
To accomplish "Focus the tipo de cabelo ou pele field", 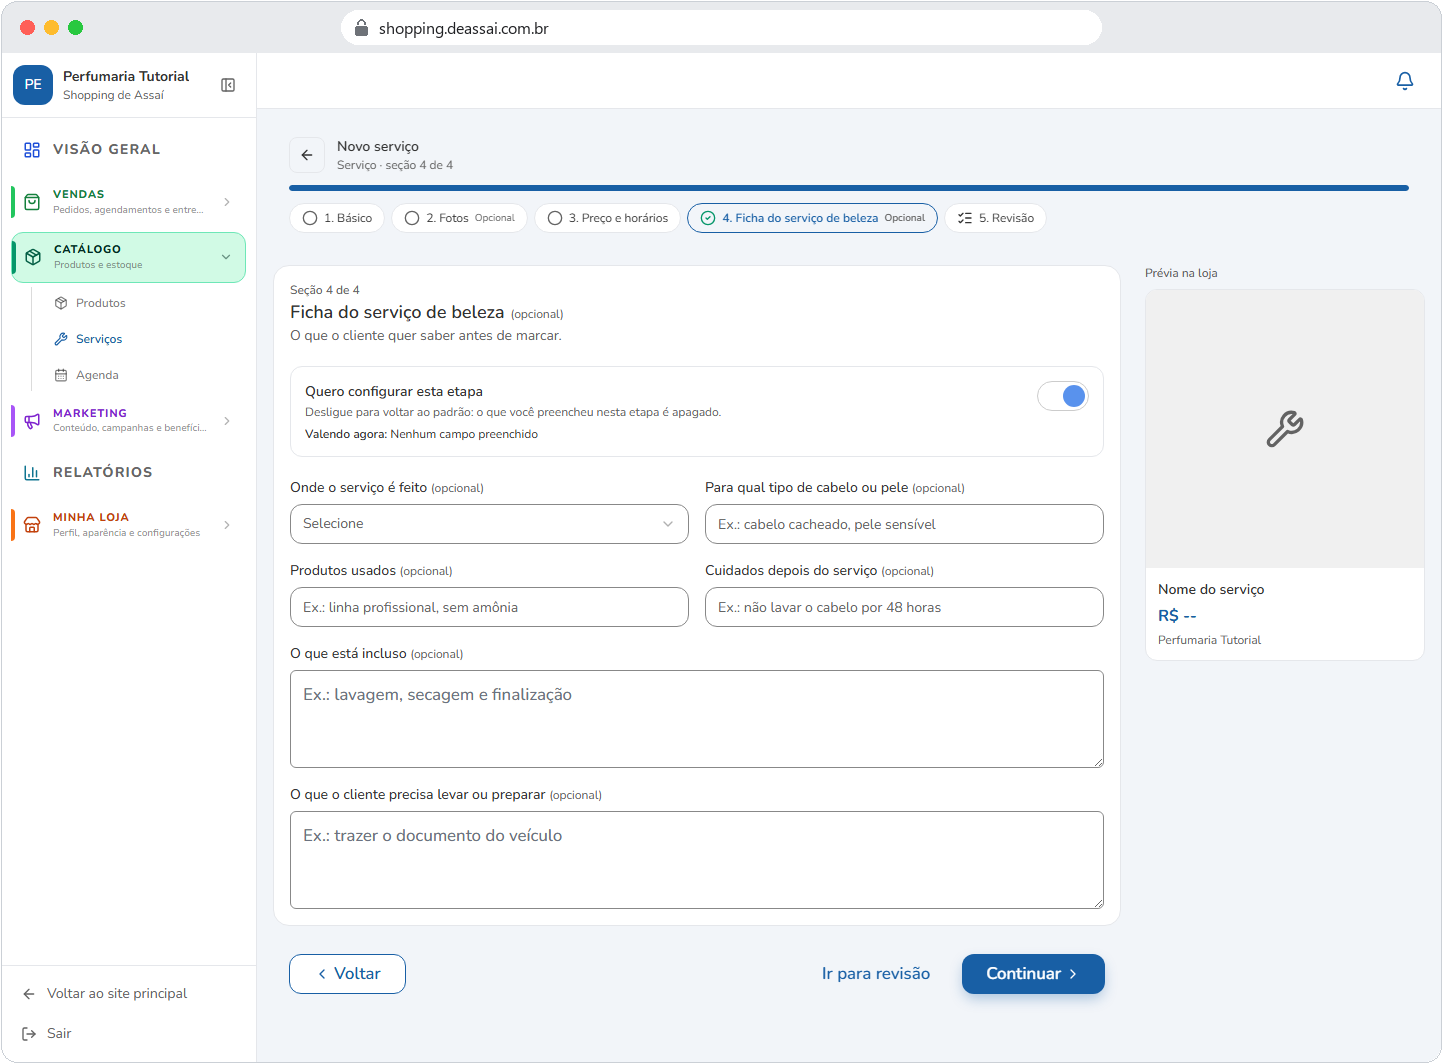I will (904, 524).
